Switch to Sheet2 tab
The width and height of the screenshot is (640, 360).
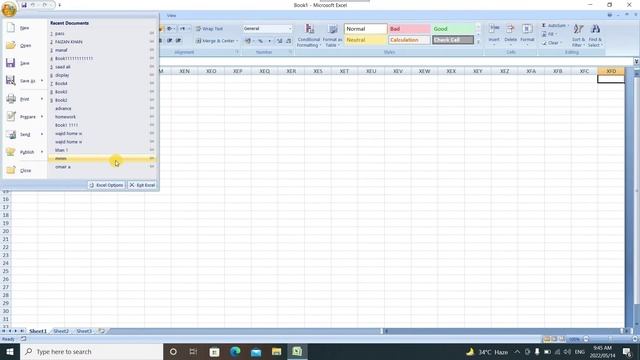pos(61,331)
